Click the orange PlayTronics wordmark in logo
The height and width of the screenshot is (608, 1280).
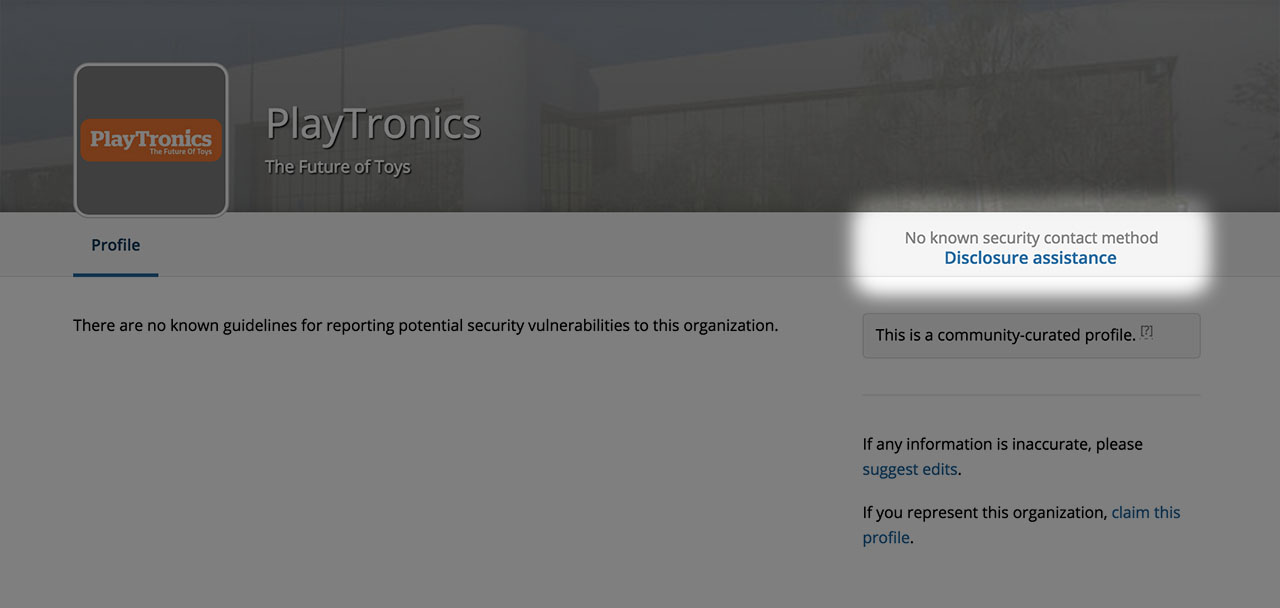click(x=151, y=140)
